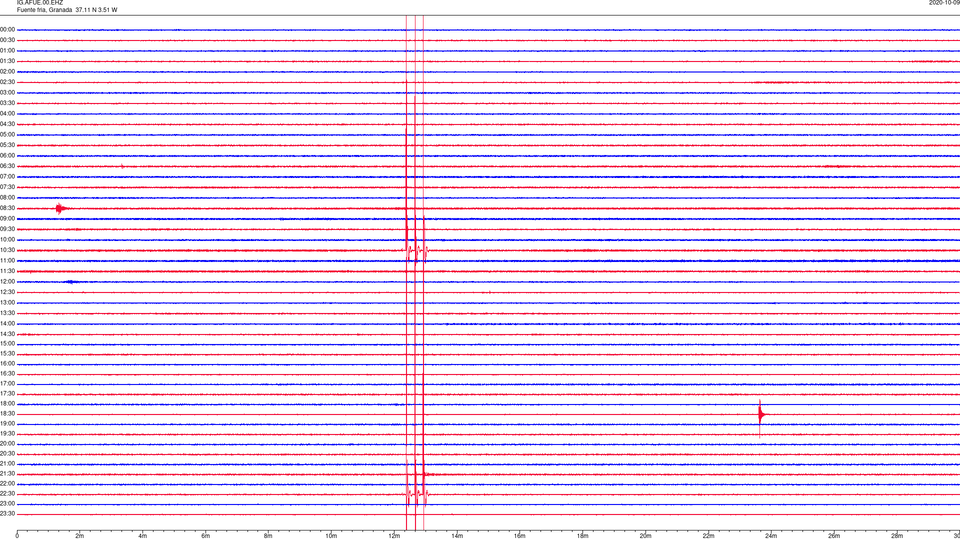Click the 09:00 trace time label
The height and width of the screenshot is (540, 960).
(x=7, y=219)
